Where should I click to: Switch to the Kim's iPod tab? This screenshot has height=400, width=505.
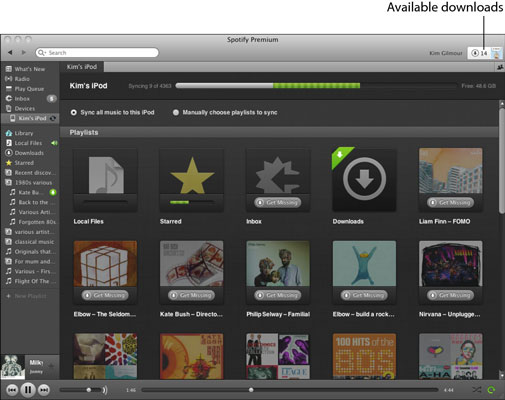coord(82,67)
